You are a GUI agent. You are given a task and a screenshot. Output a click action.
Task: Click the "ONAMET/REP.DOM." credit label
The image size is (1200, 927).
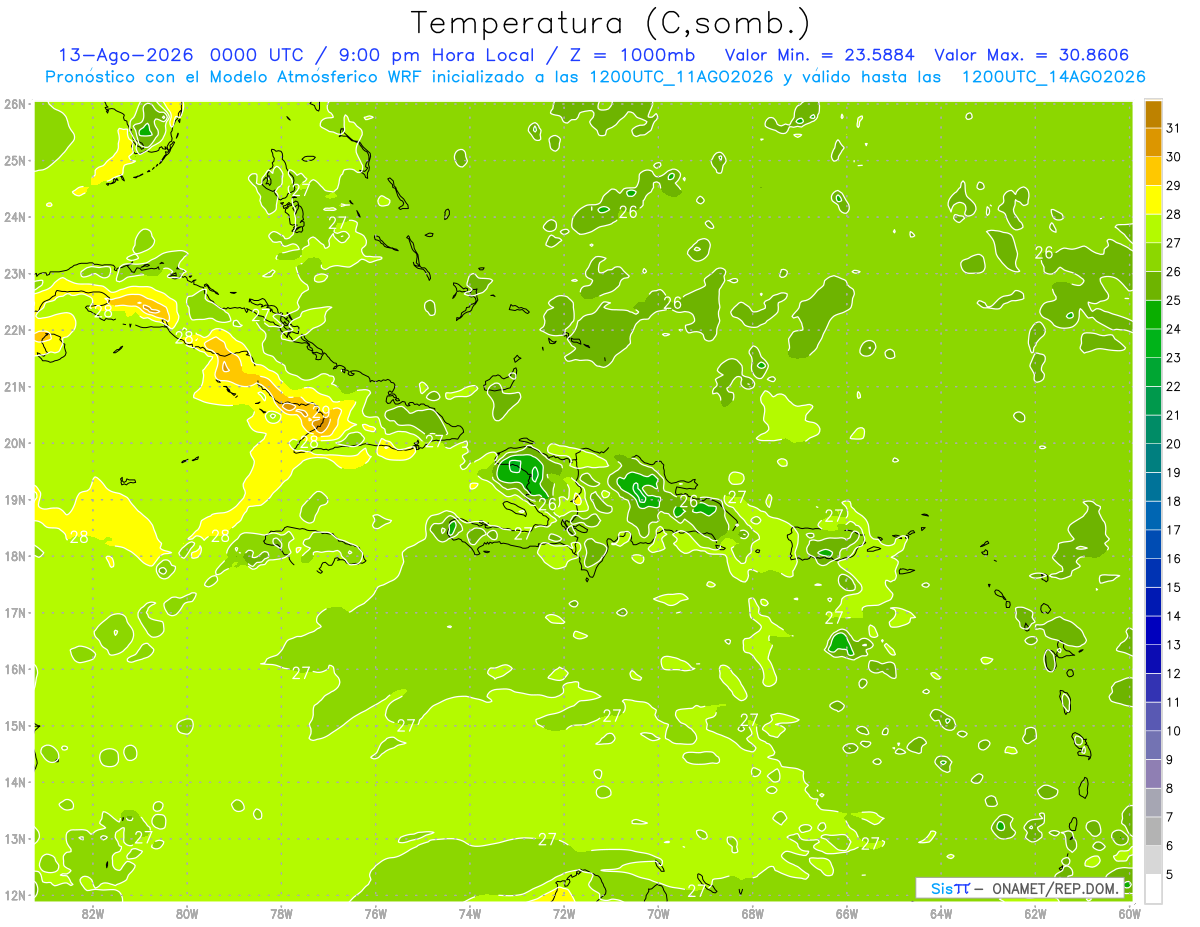tap(1054, 888)
